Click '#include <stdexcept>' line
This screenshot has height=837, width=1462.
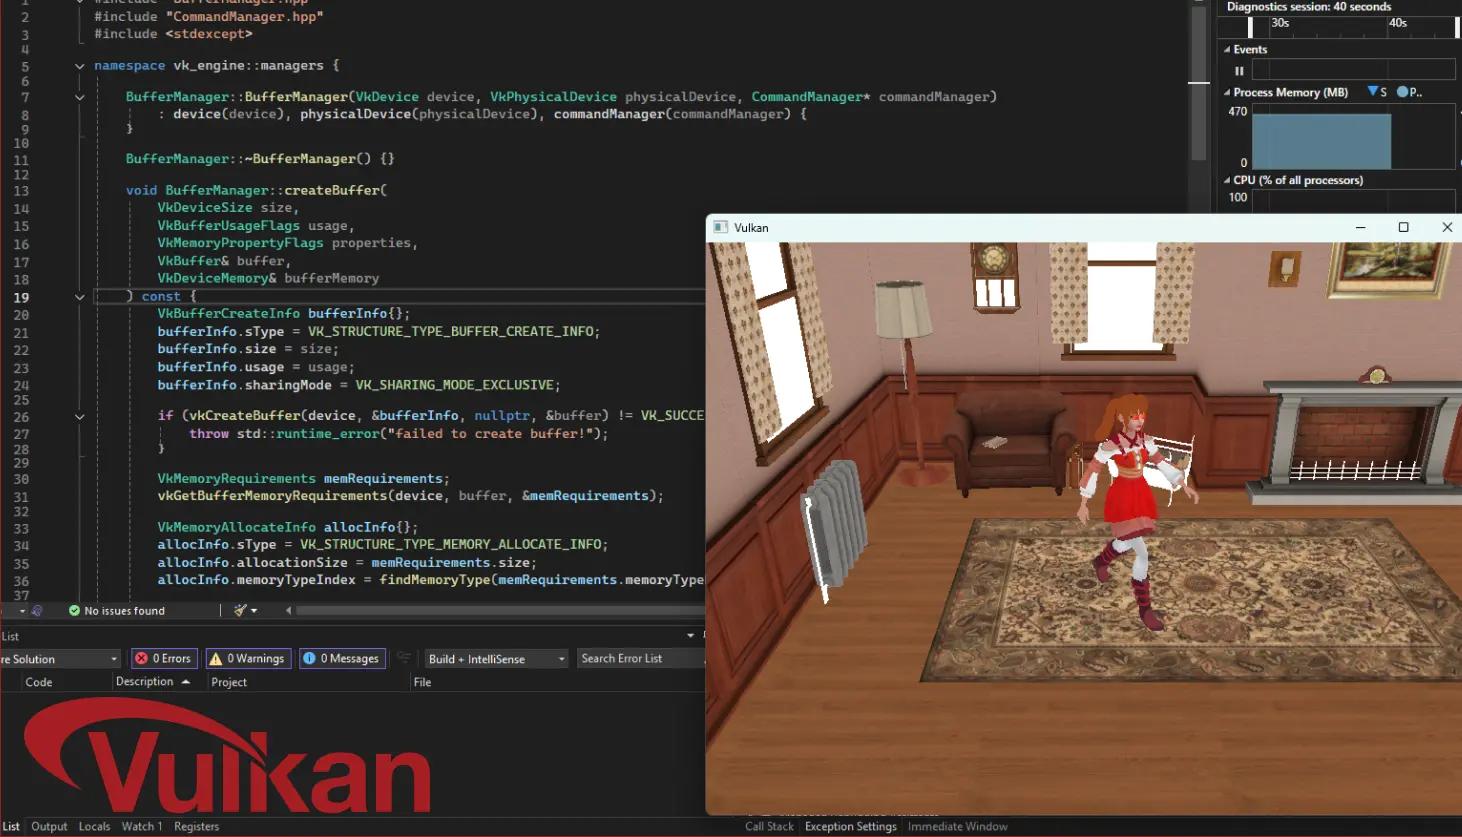[x=173, y=34]
